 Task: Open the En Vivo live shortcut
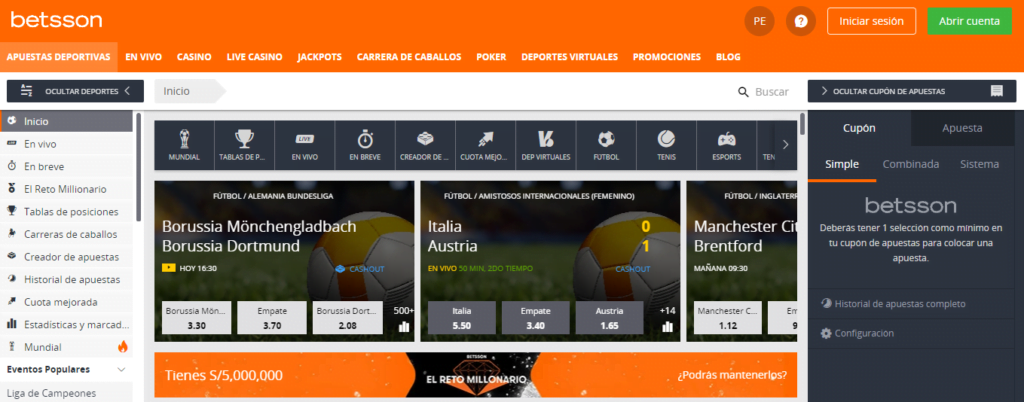(x=304, y=145)
